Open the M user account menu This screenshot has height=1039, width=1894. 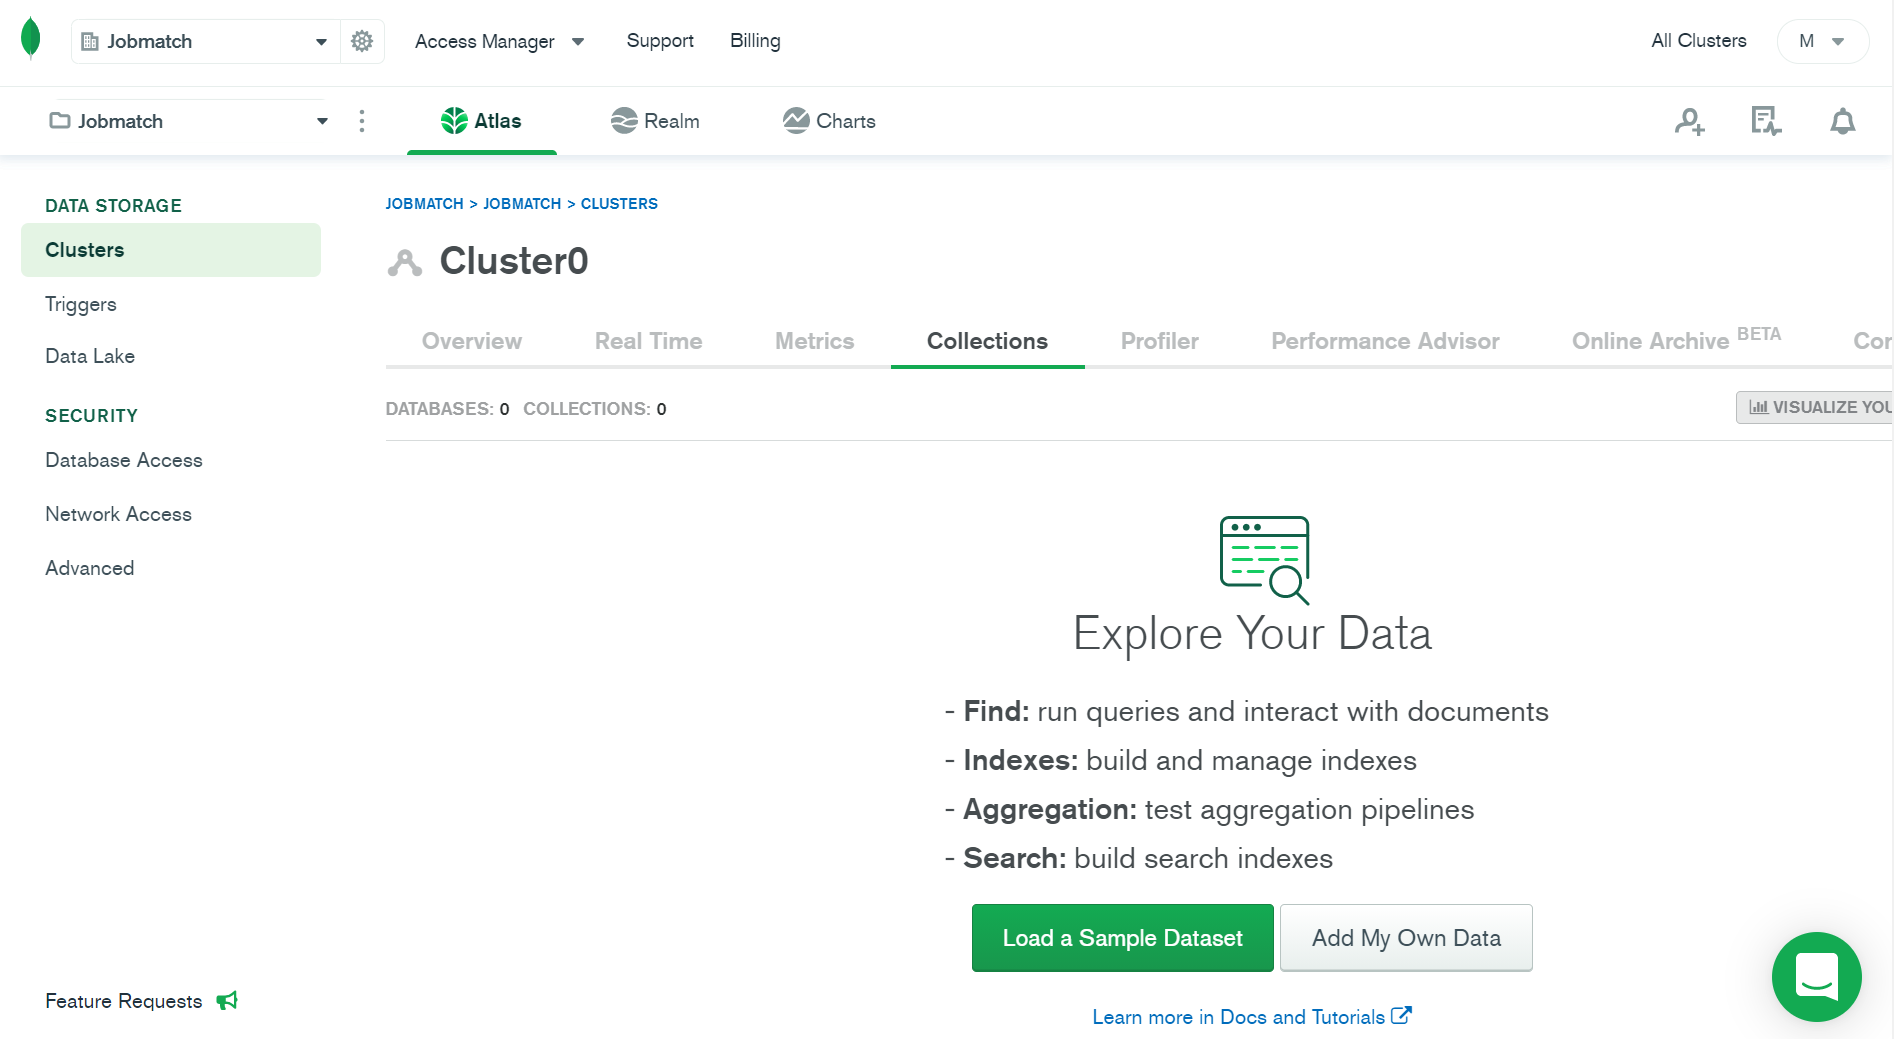(x=1822, y=41)
